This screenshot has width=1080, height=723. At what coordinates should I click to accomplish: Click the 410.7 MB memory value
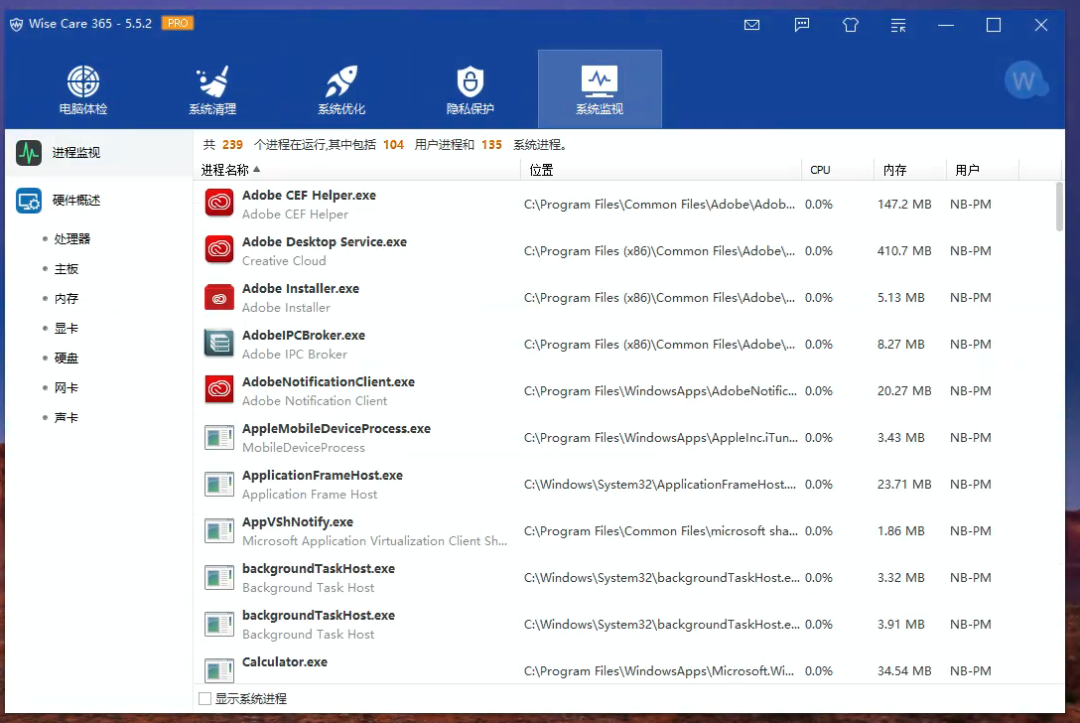[x=904, y=251]
